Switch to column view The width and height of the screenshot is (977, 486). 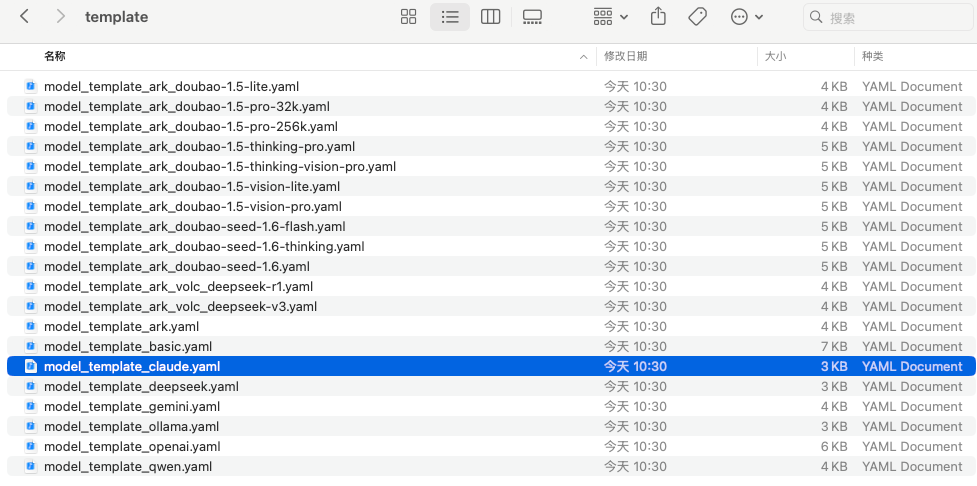[490, 17]
